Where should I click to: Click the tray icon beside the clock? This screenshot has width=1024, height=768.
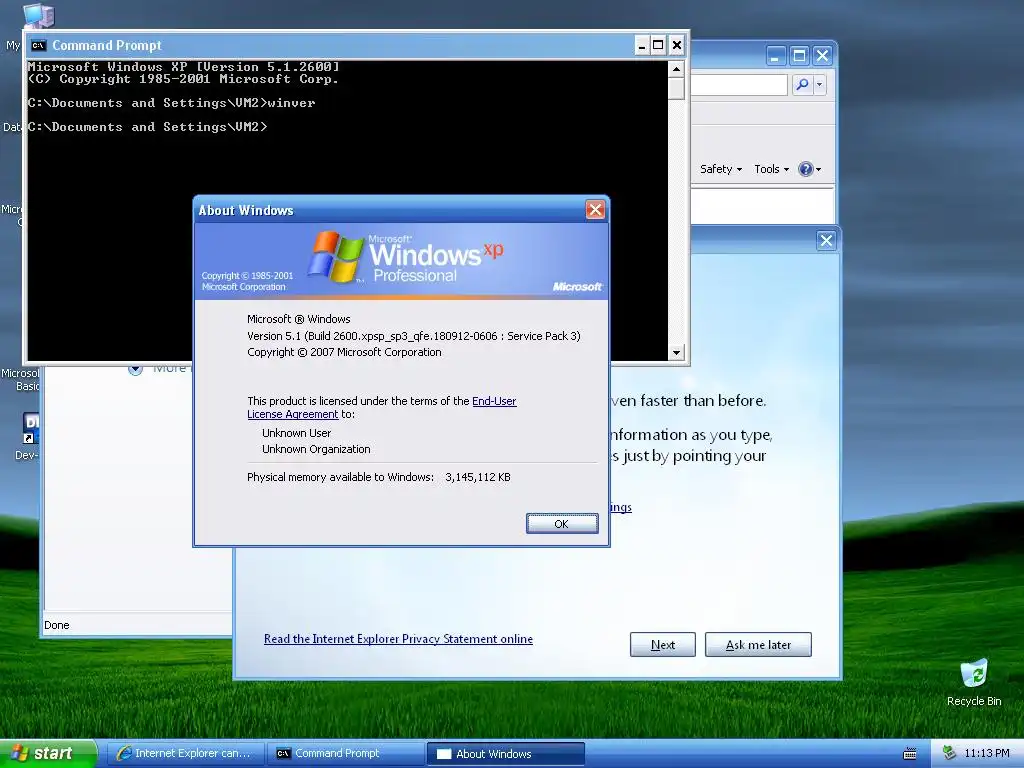(949, 753)
